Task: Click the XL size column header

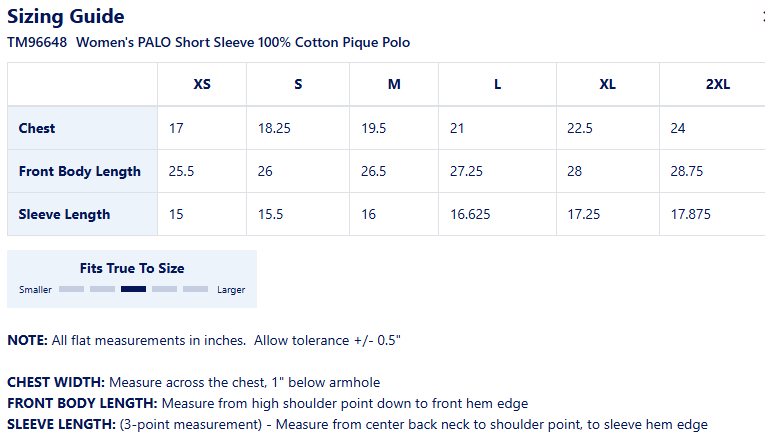Action: click(607, 84)
